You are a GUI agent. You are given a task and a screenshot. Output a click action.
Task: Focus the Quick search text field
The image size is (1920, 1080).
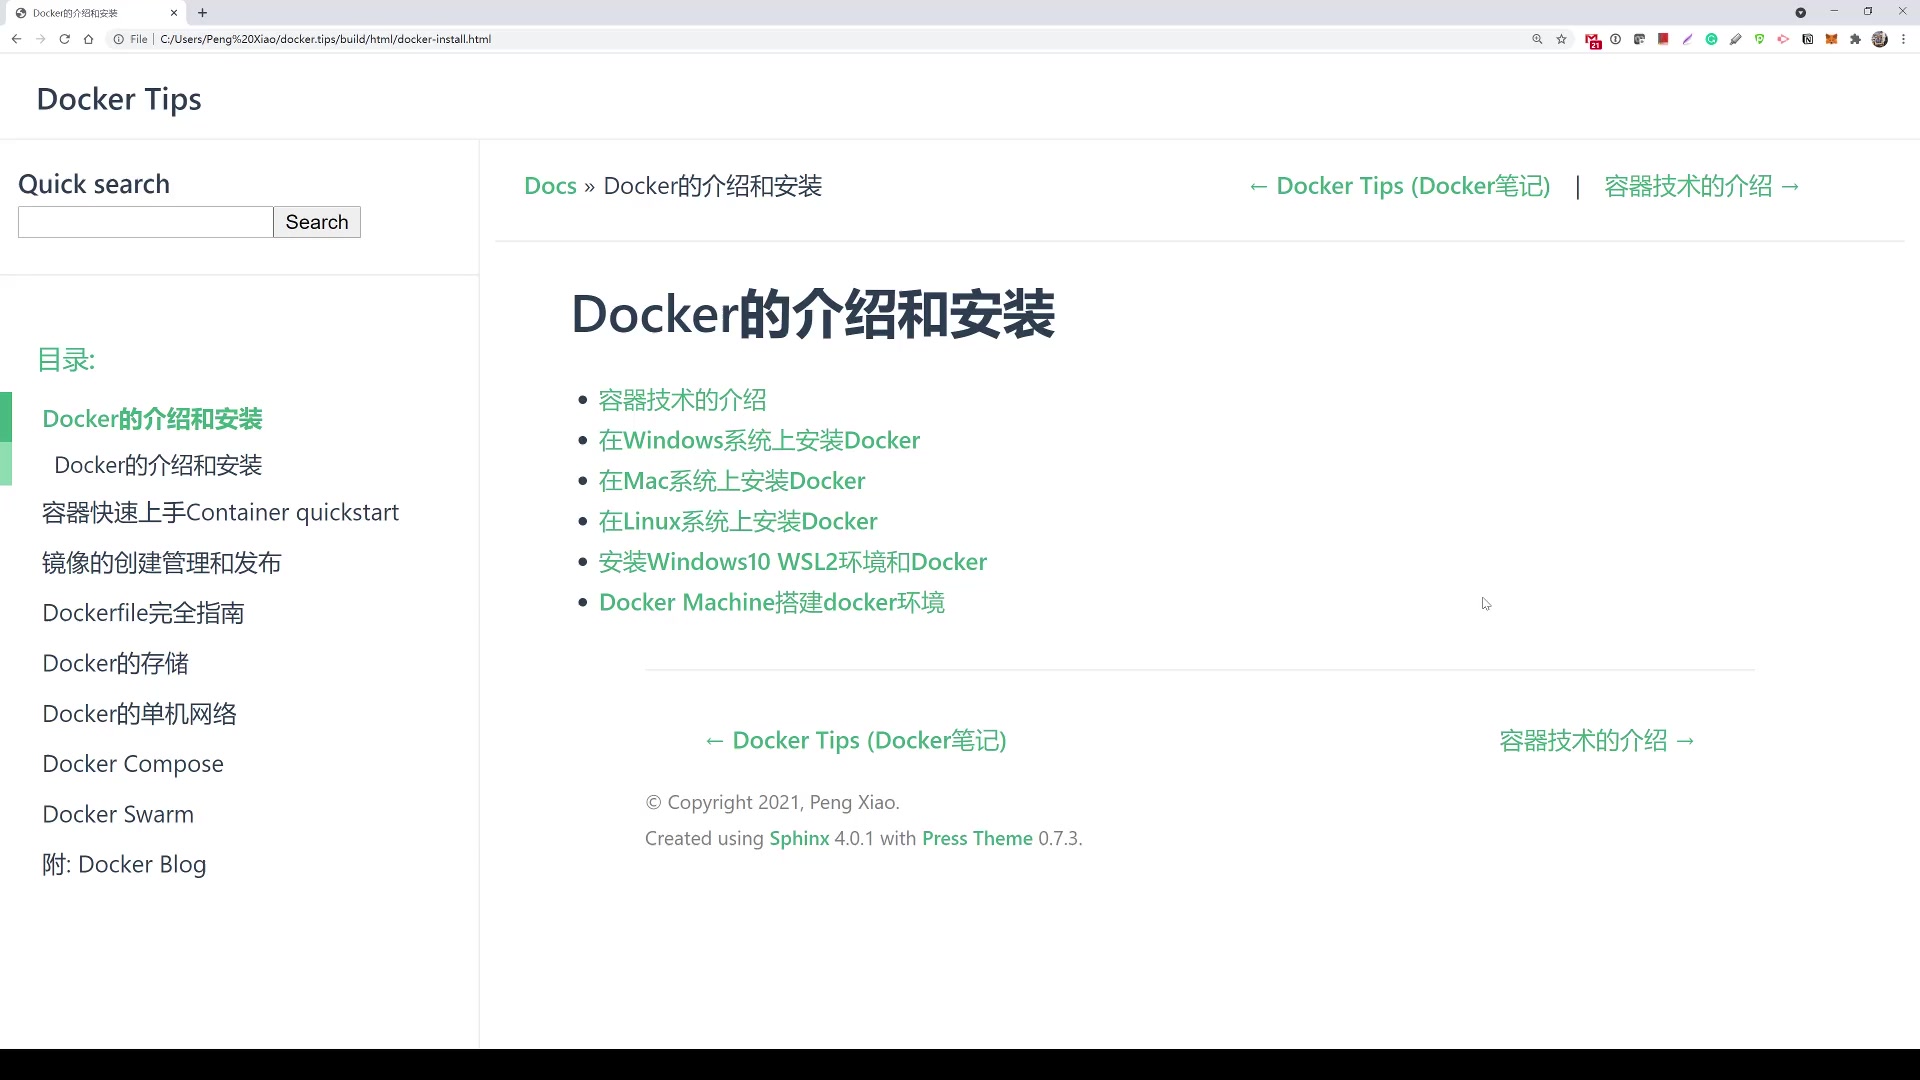[146, 222]
